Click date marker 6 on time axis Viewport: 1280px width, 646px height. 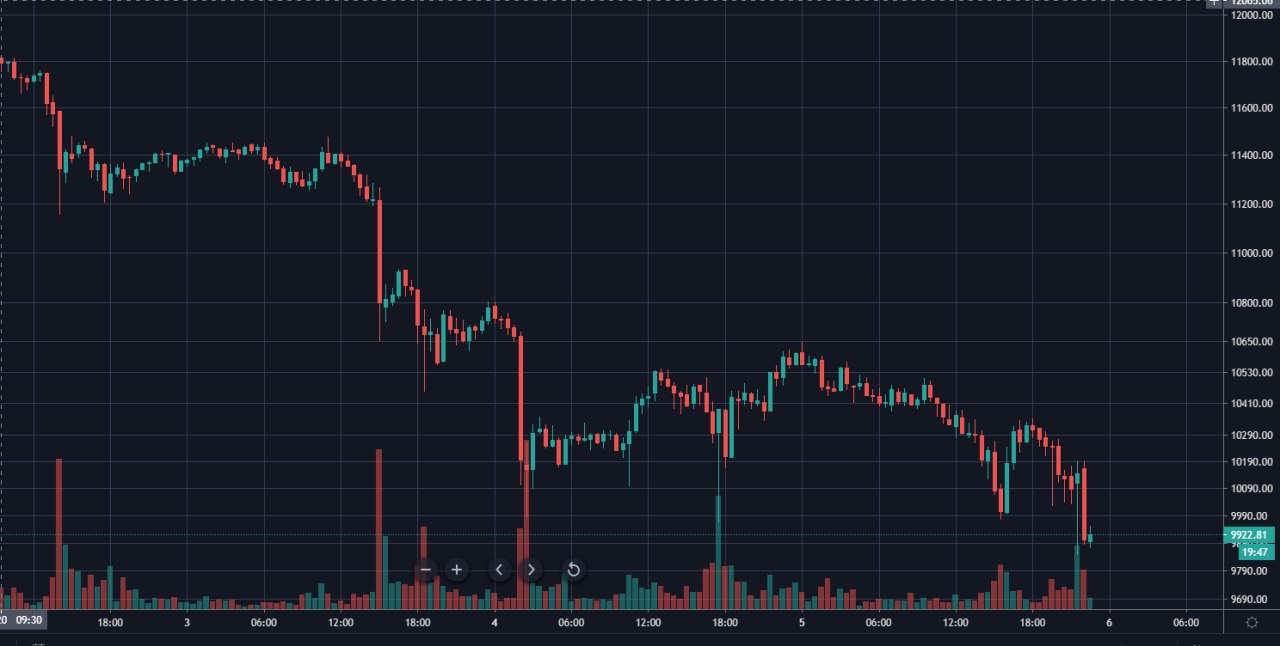(x=1109, y=622)
